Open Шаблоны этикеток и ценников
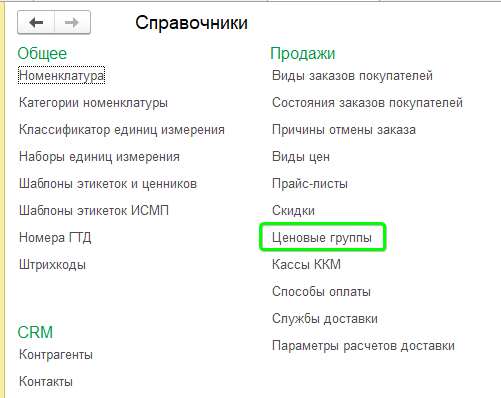 pos(108,184)
